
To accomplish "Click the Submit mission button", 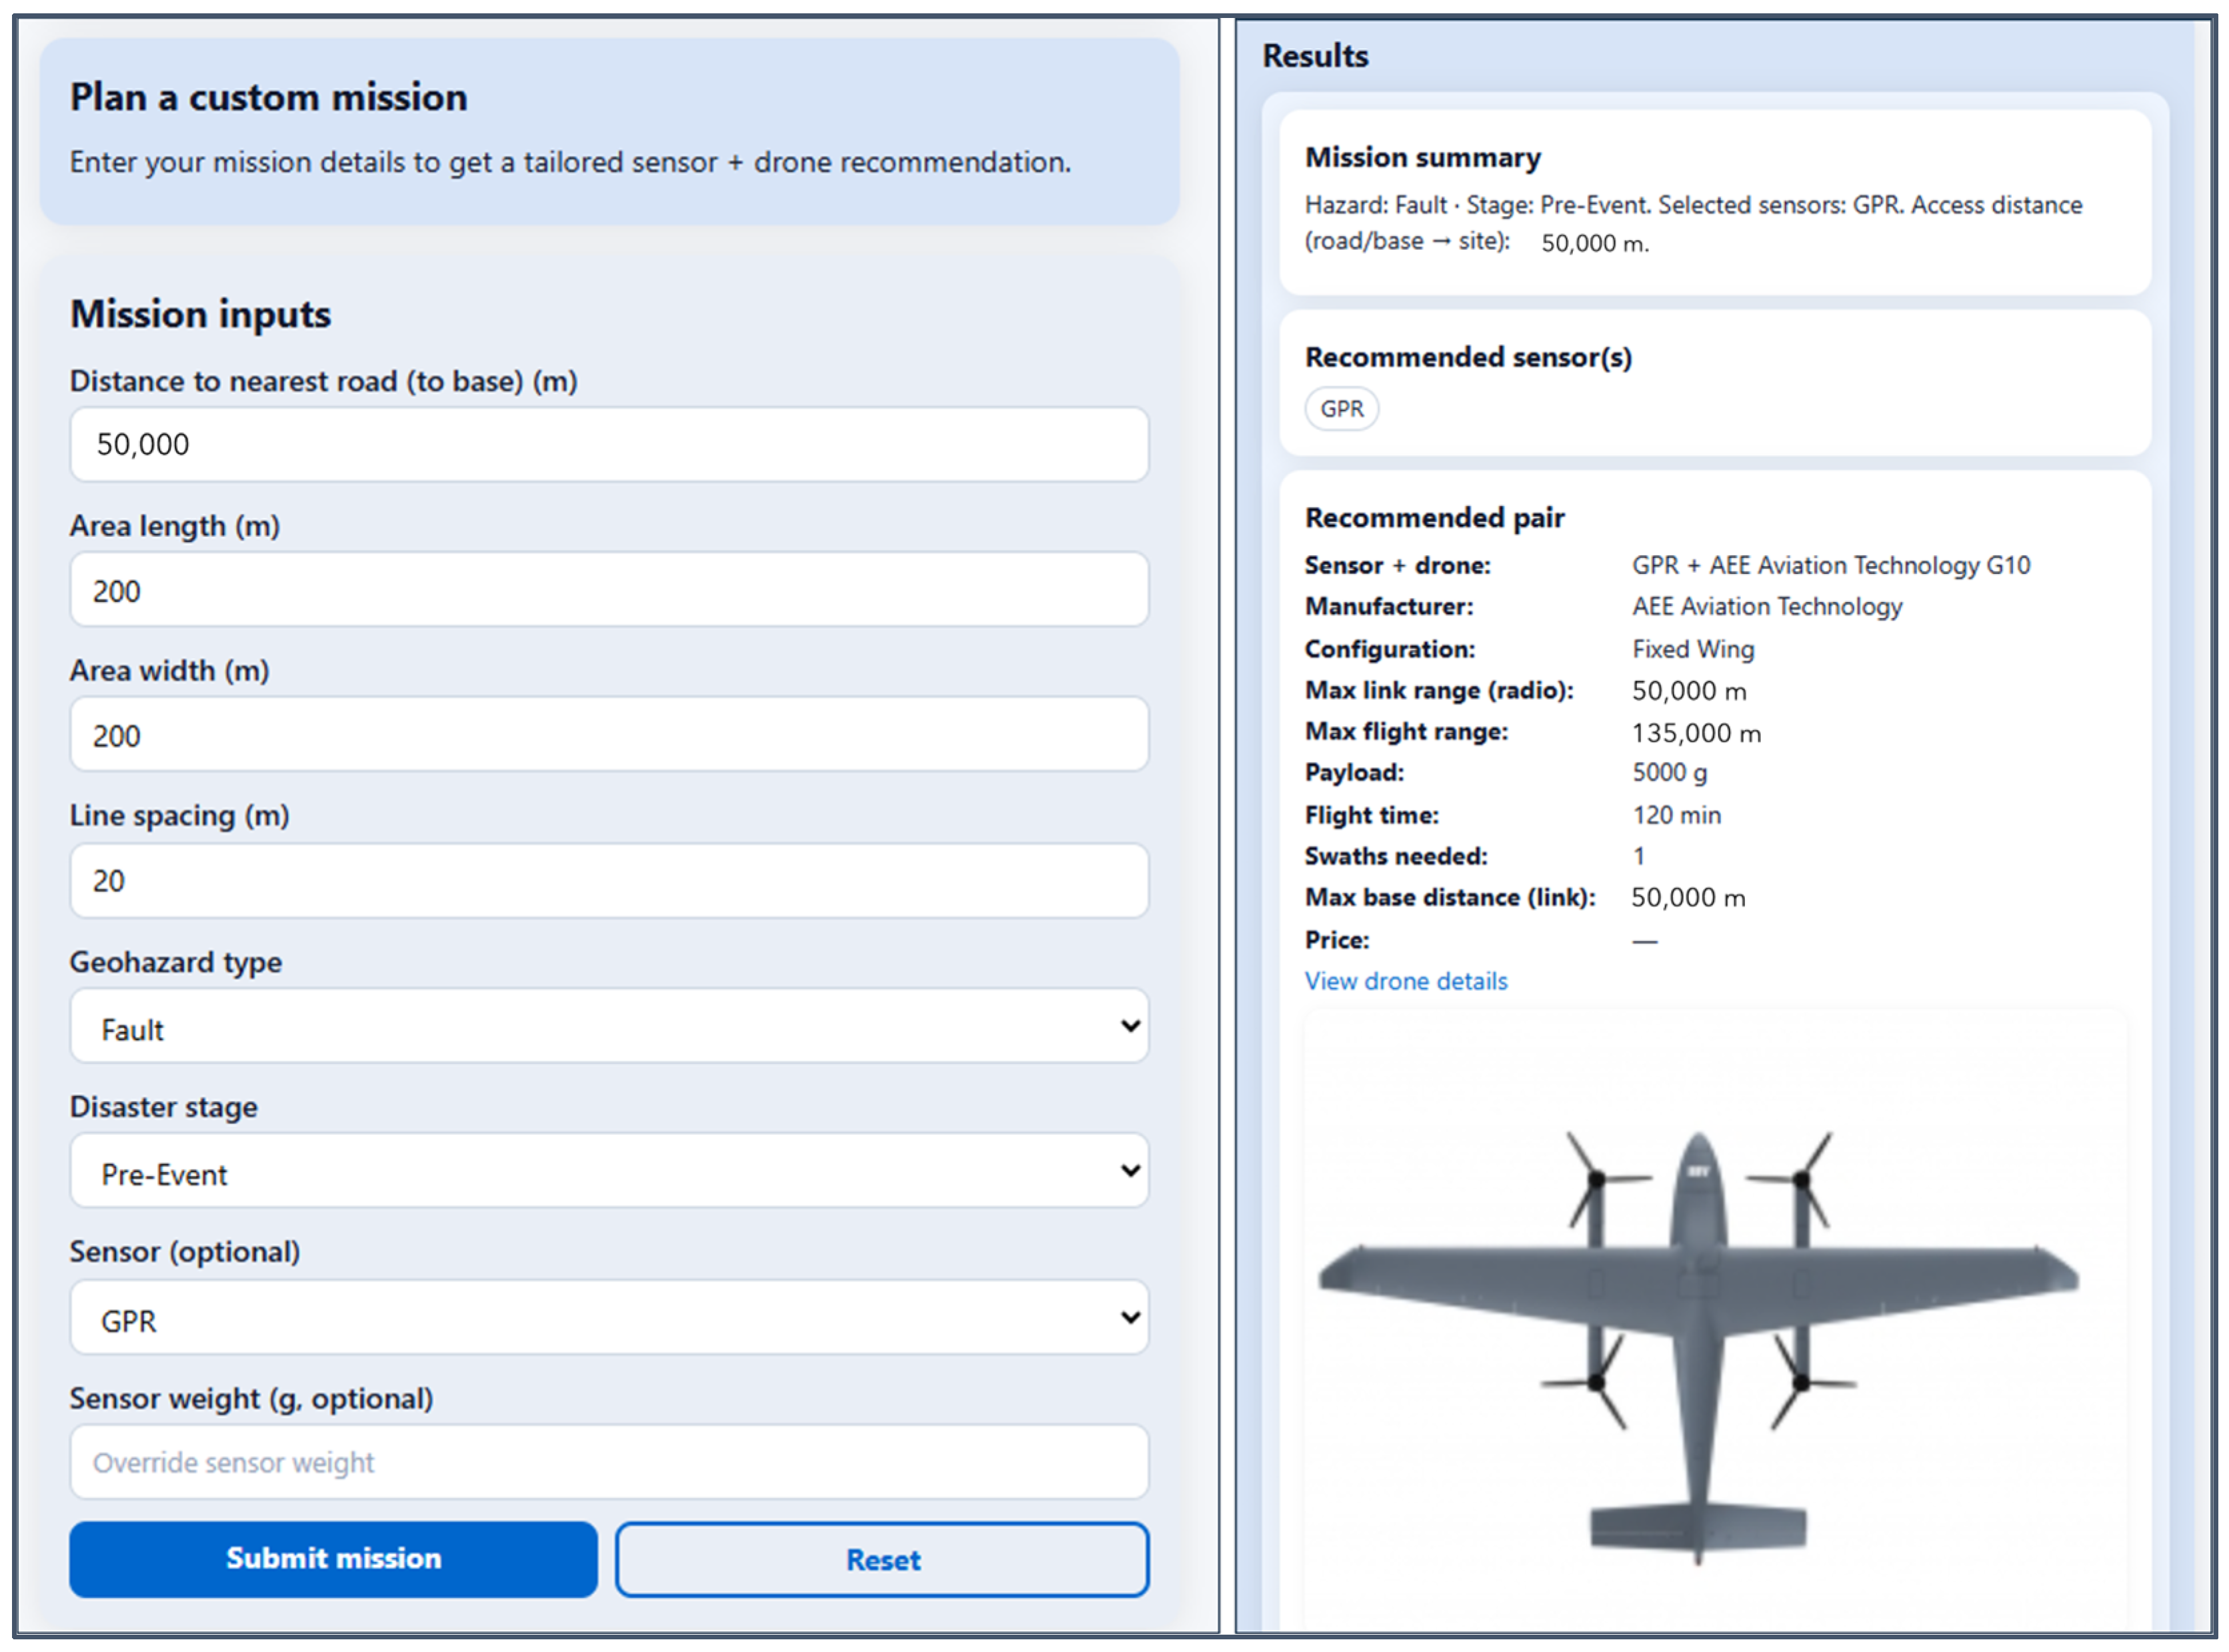I will pyautogui.click(x=333, y=1558).
